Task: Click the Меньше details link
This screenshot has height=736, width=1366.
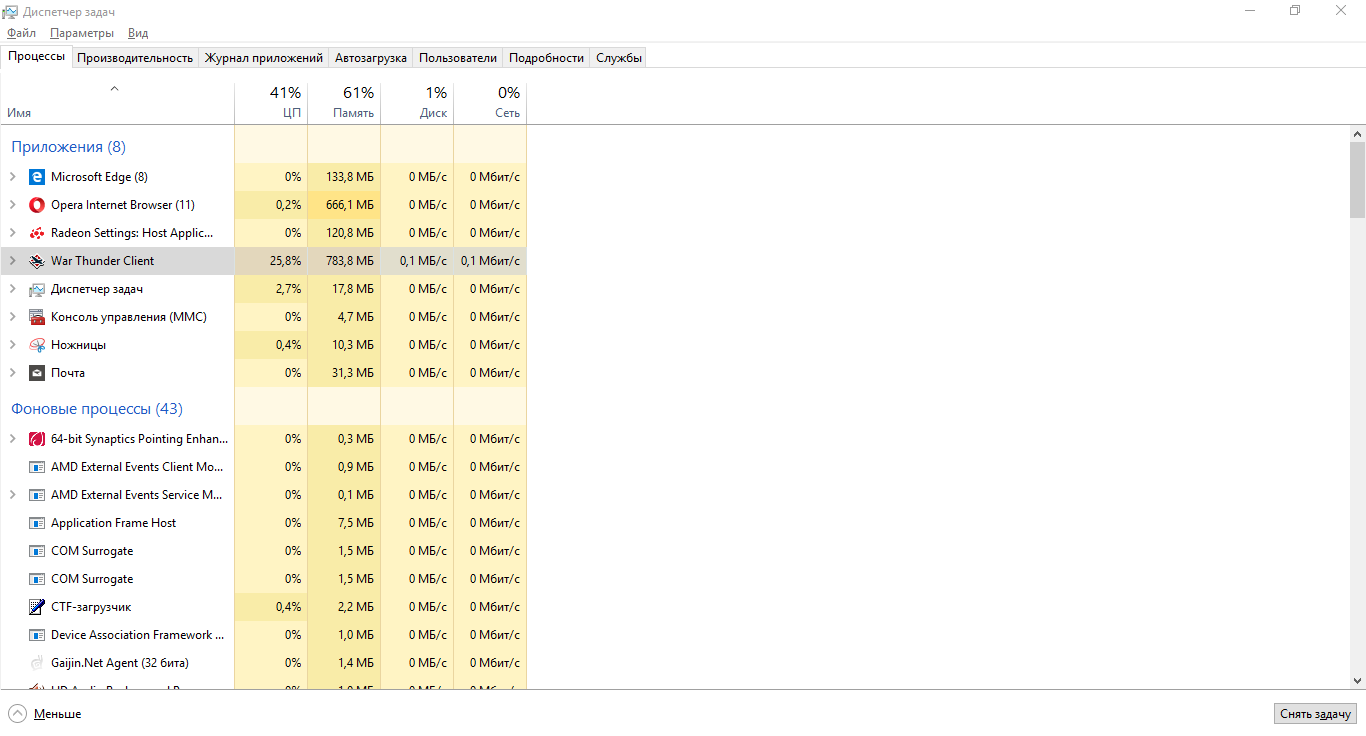Action: (57, 714)
